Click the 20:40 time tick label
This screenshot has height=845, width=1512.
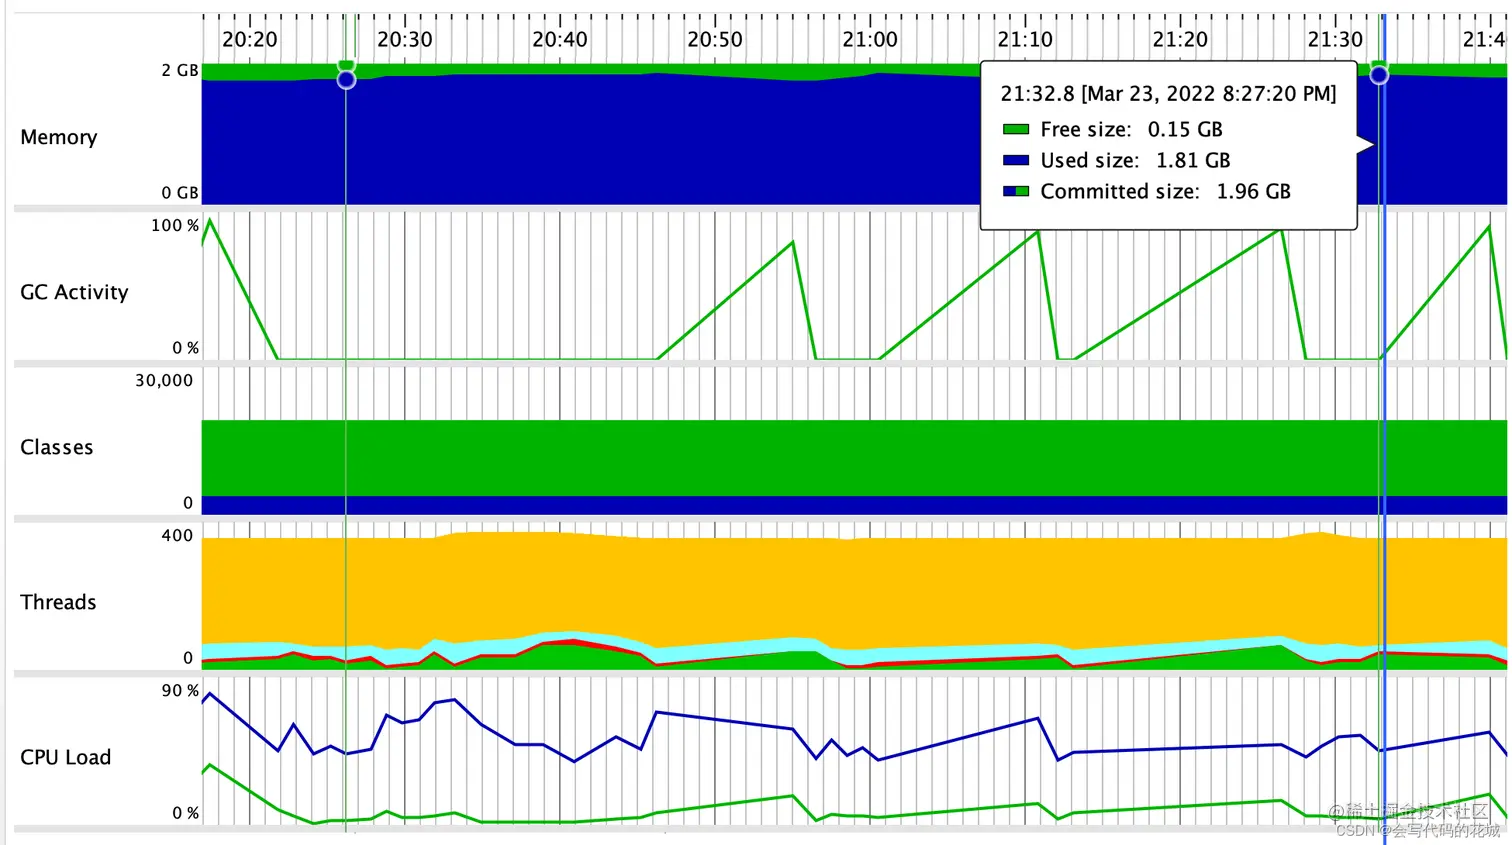tap(560, 40)
